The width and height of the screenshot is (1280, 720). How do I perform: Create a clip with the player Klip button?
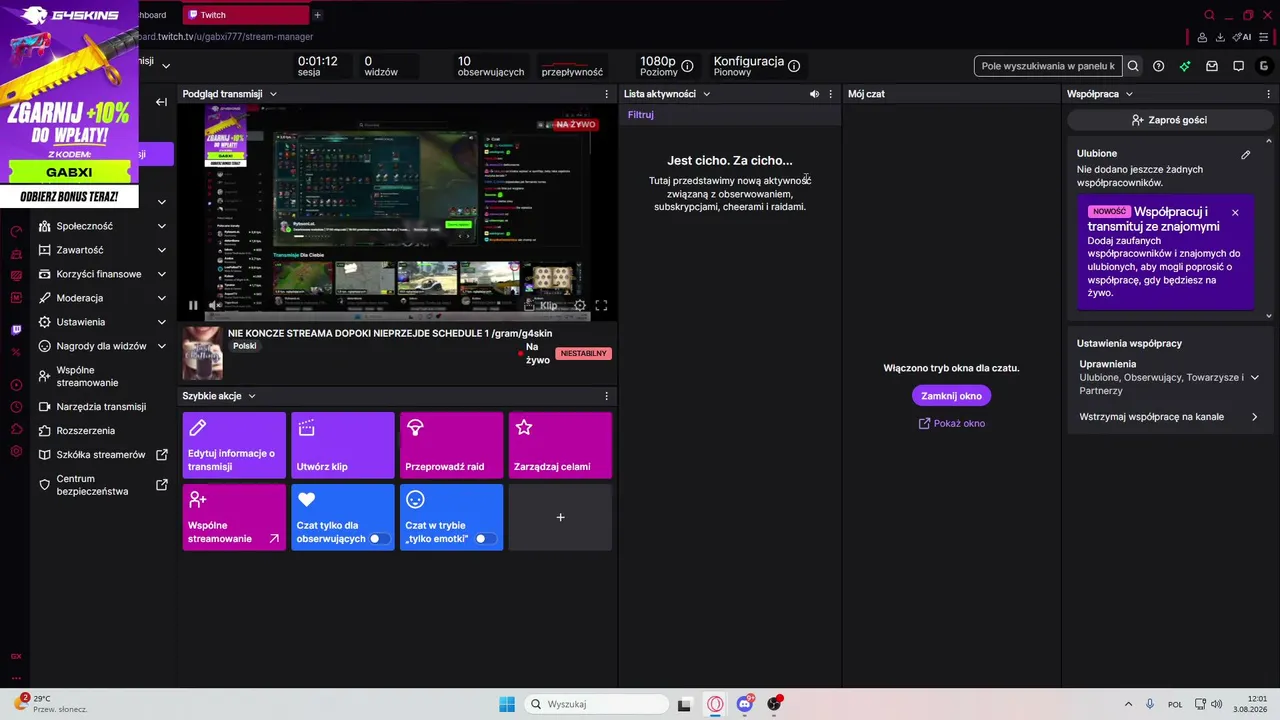point(541,306)
